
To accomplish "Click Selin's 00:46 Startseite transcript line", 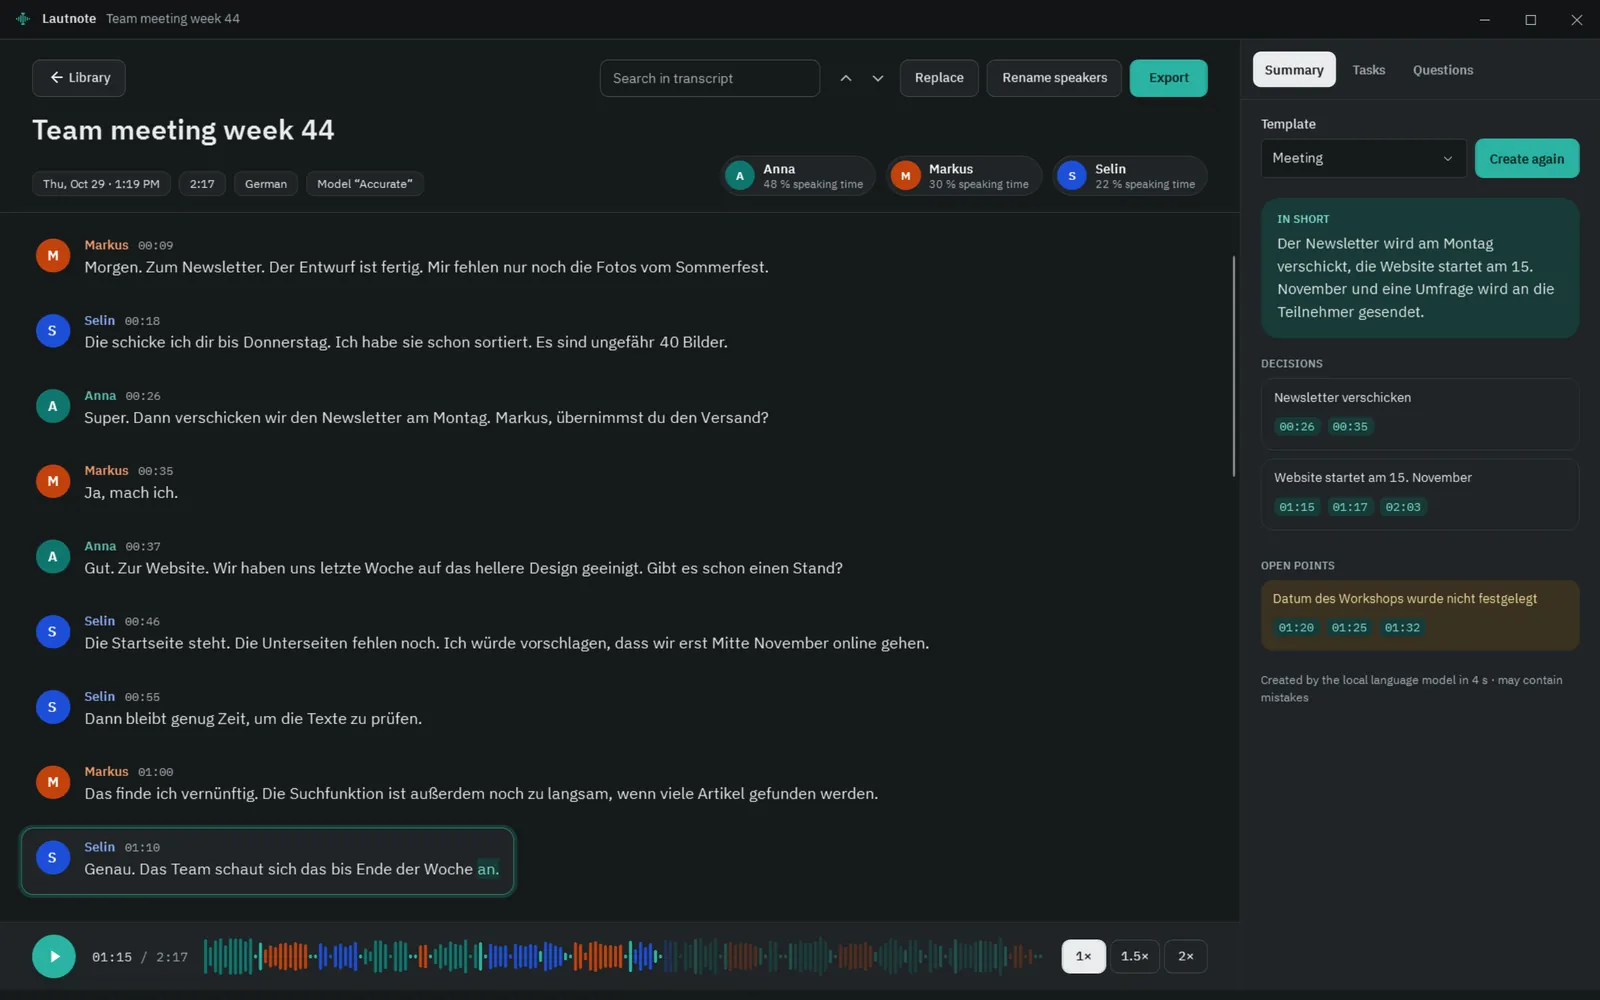I will (x=507, y=643).
